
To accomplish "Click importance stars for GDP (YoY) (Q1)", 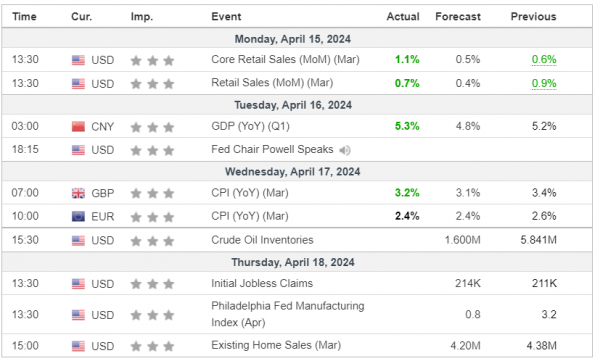I will pos(152,127).
